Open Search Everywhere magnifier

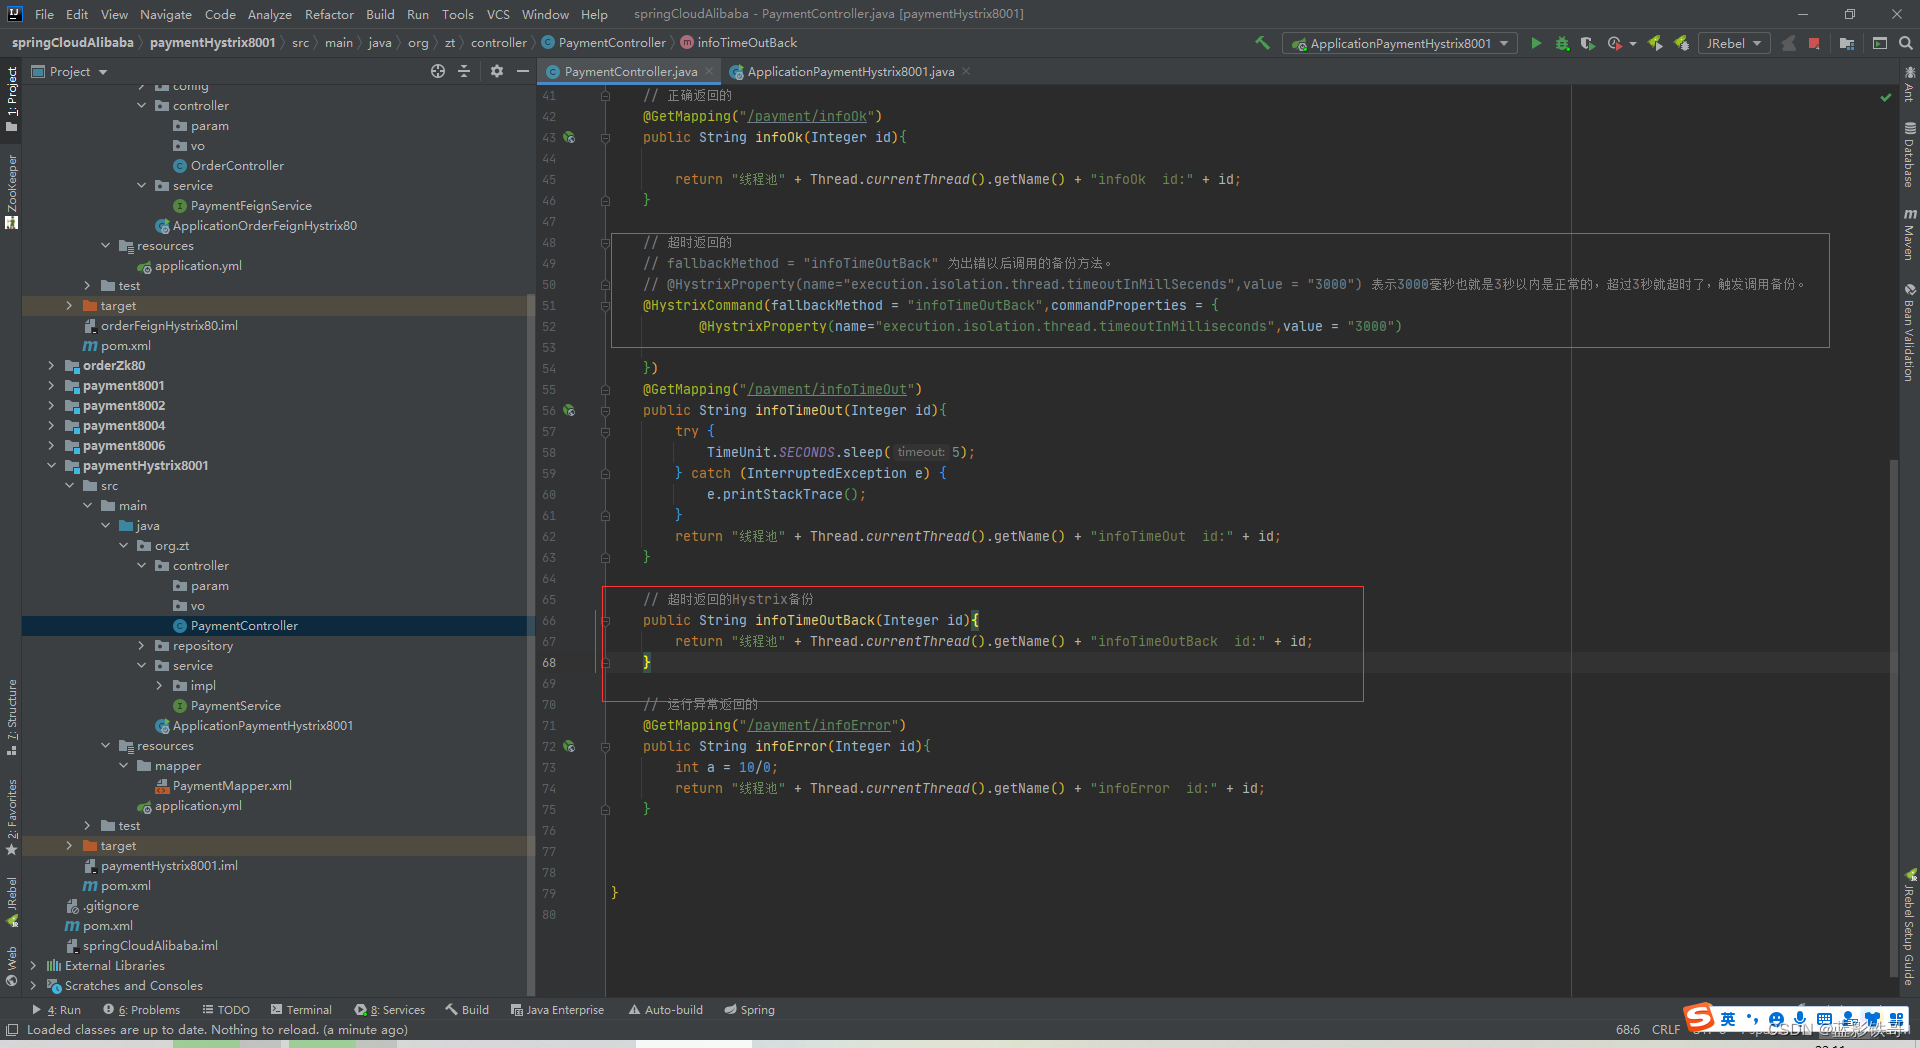tap(1906, 43)
